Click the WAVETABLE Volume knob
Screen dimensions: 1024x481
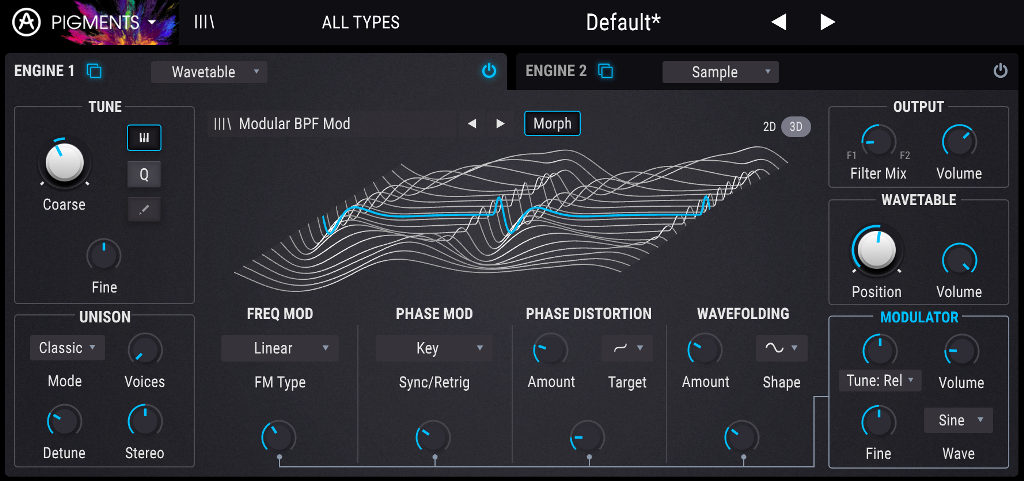(x=959, y=259)
